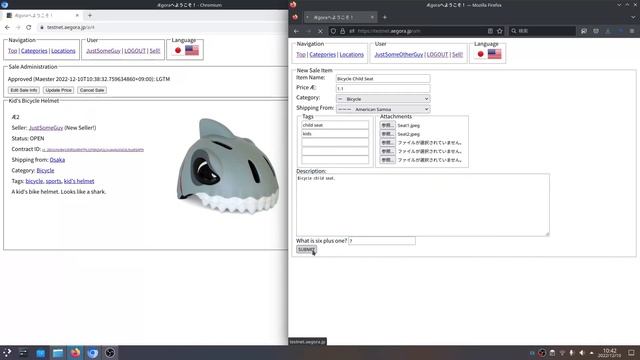Click the Update Price button
The image size is (640, 360).
point(58,90)
